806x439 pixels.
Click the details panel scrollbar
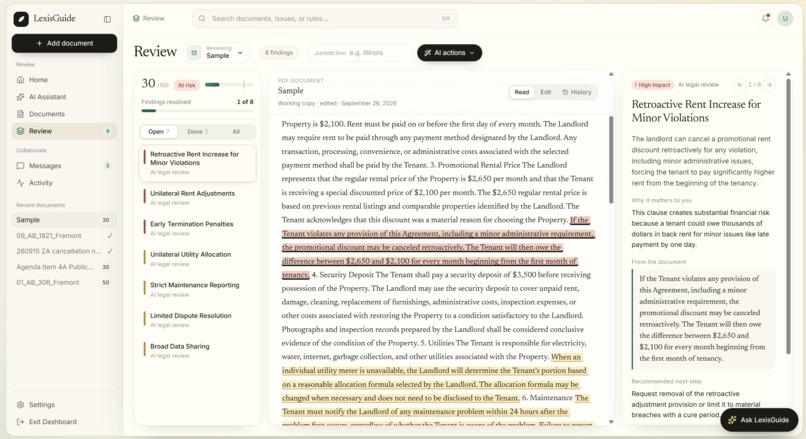(x=788, y=216)
